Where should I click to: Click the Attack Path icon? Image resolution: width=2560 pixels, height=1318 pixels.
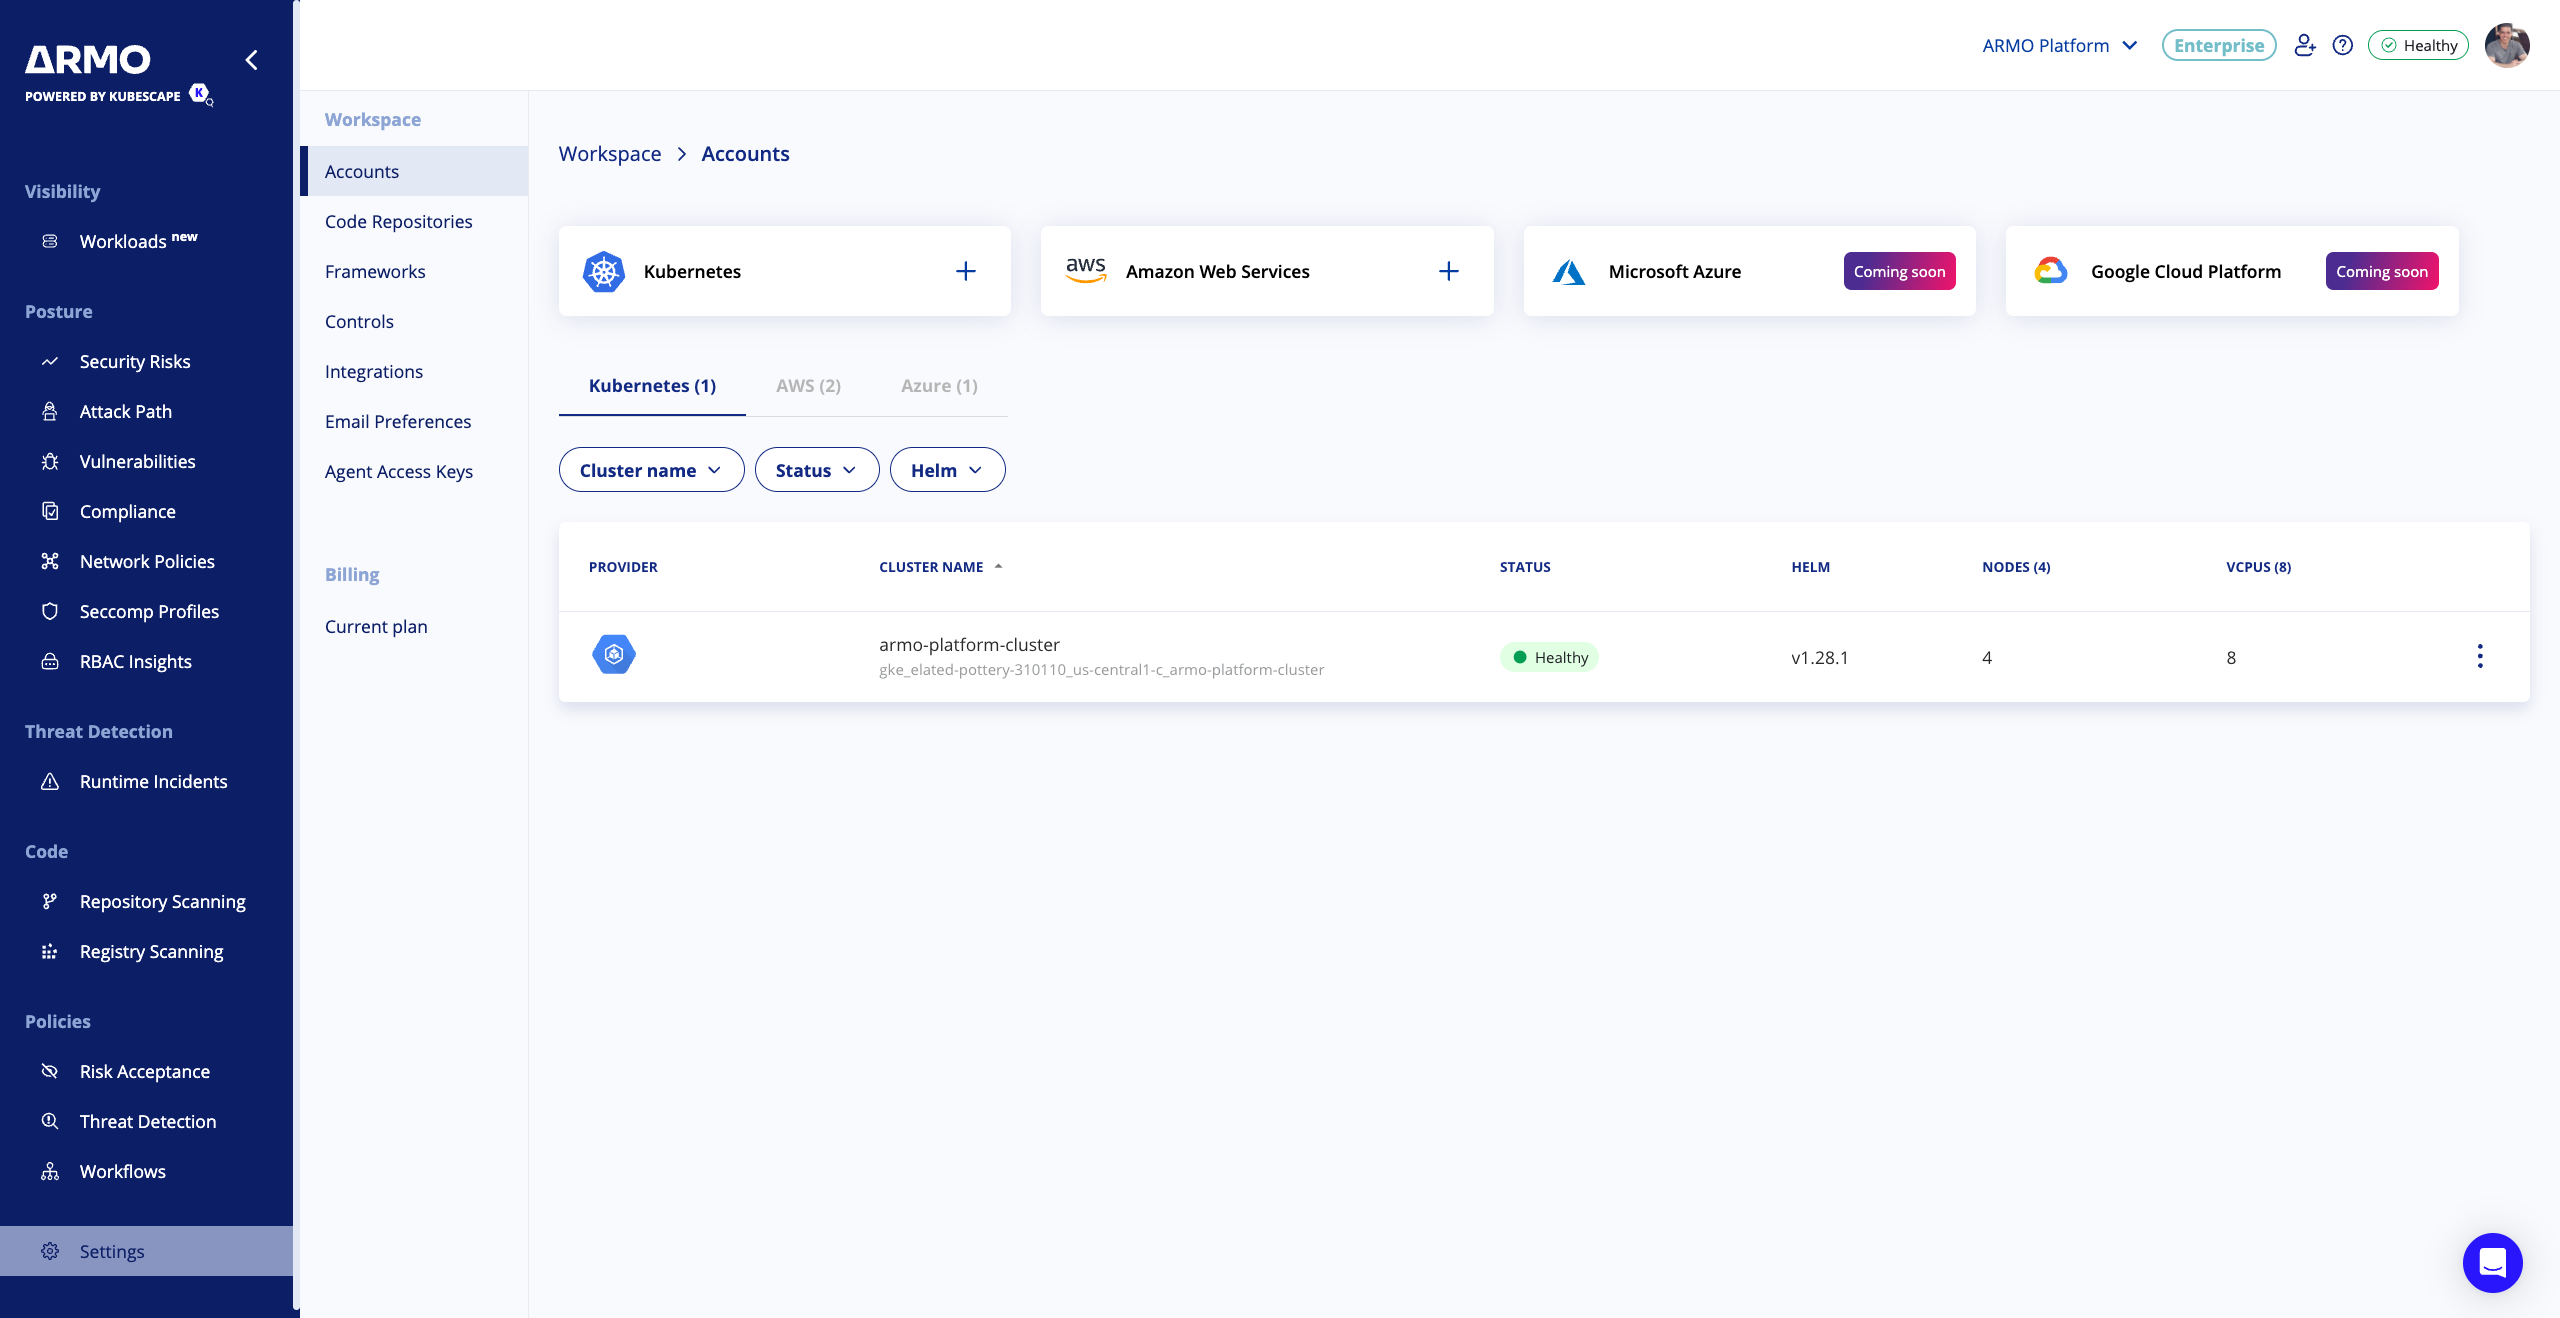click(x=50, y=411)
